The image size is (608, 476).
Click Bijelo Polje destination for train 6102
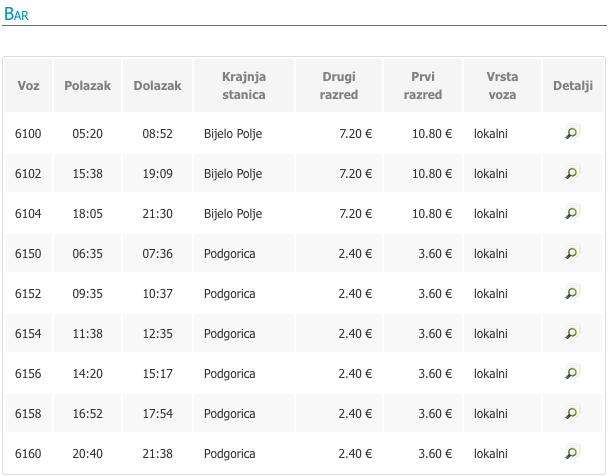click(x=233, y=174)
